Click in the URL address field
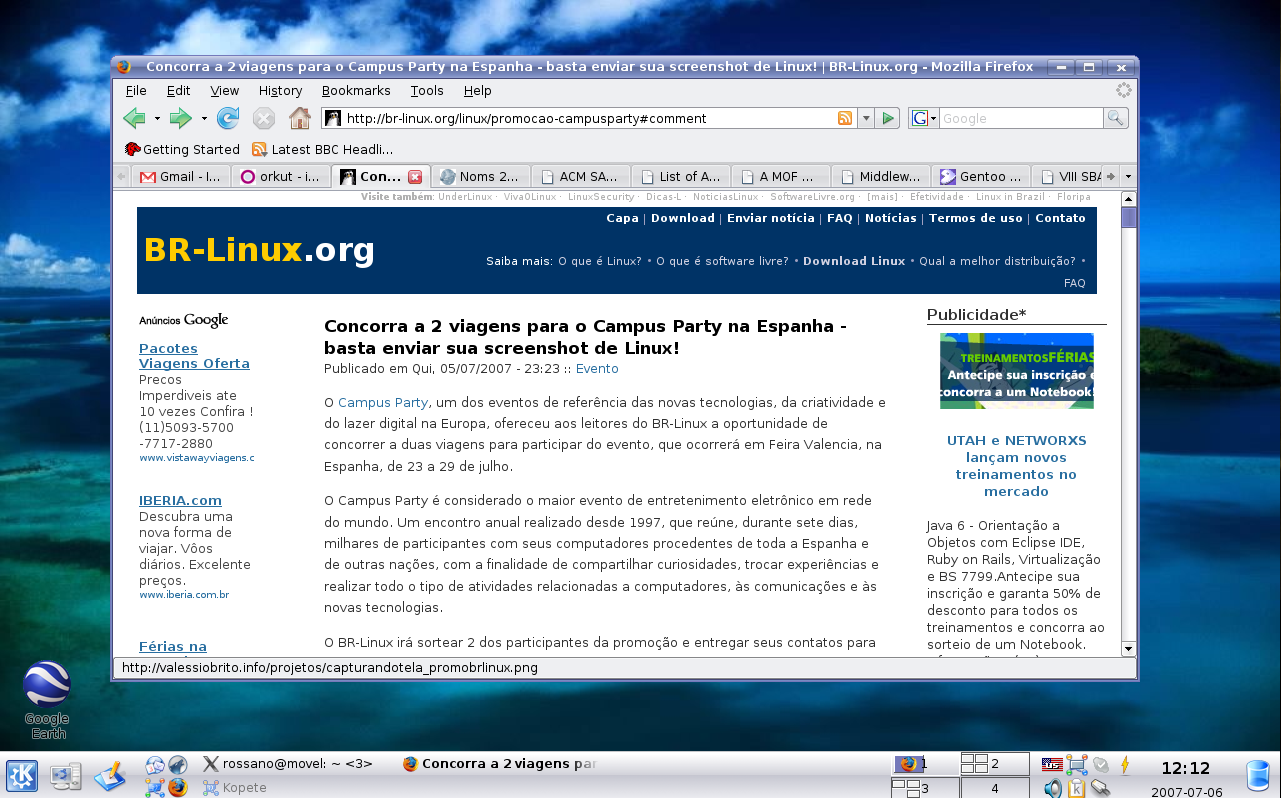Screen dimensions: 1281x798 (x=590, y=118)
